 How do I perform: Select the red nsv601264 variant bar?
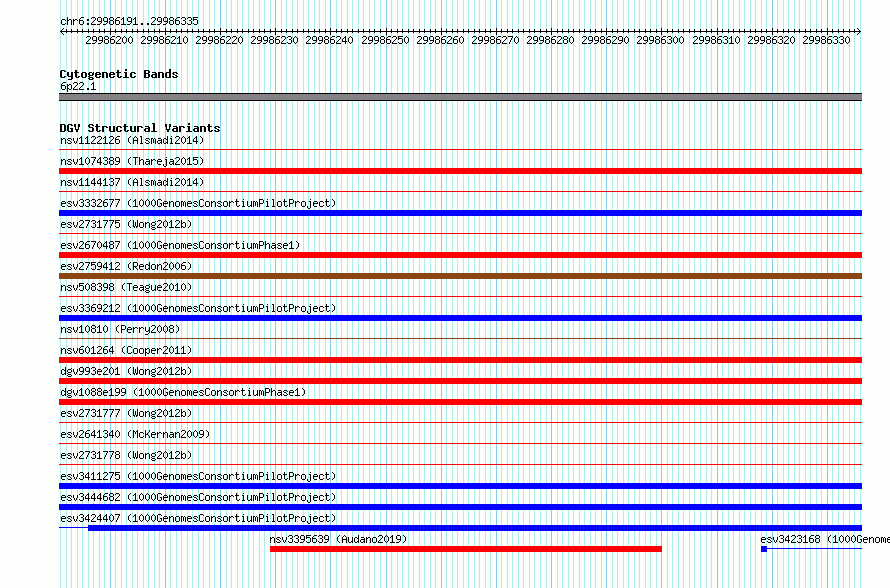(x=460, y=360)
